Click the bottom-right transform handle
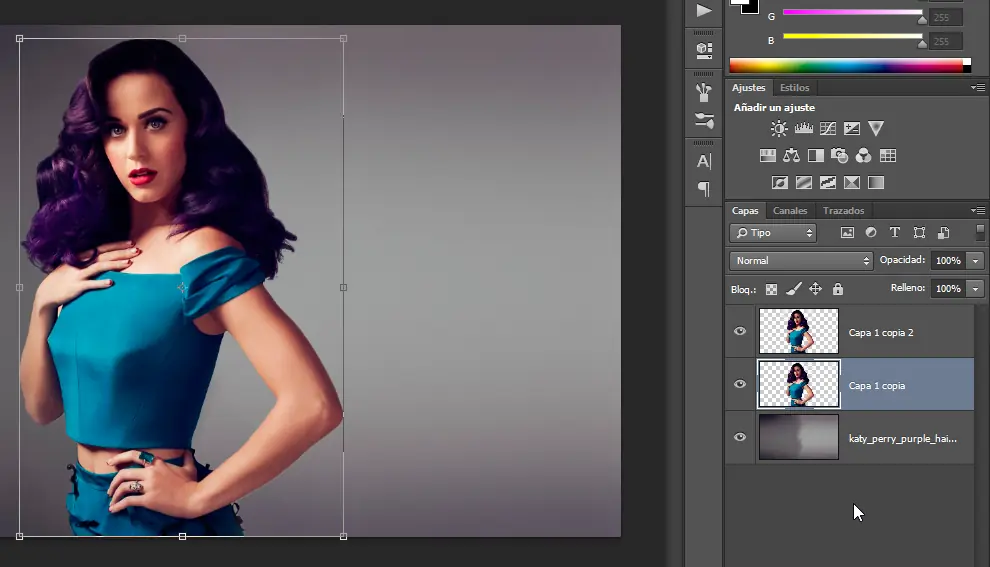The height and width of the screenshot is (567, 990). tap(343, 536)
